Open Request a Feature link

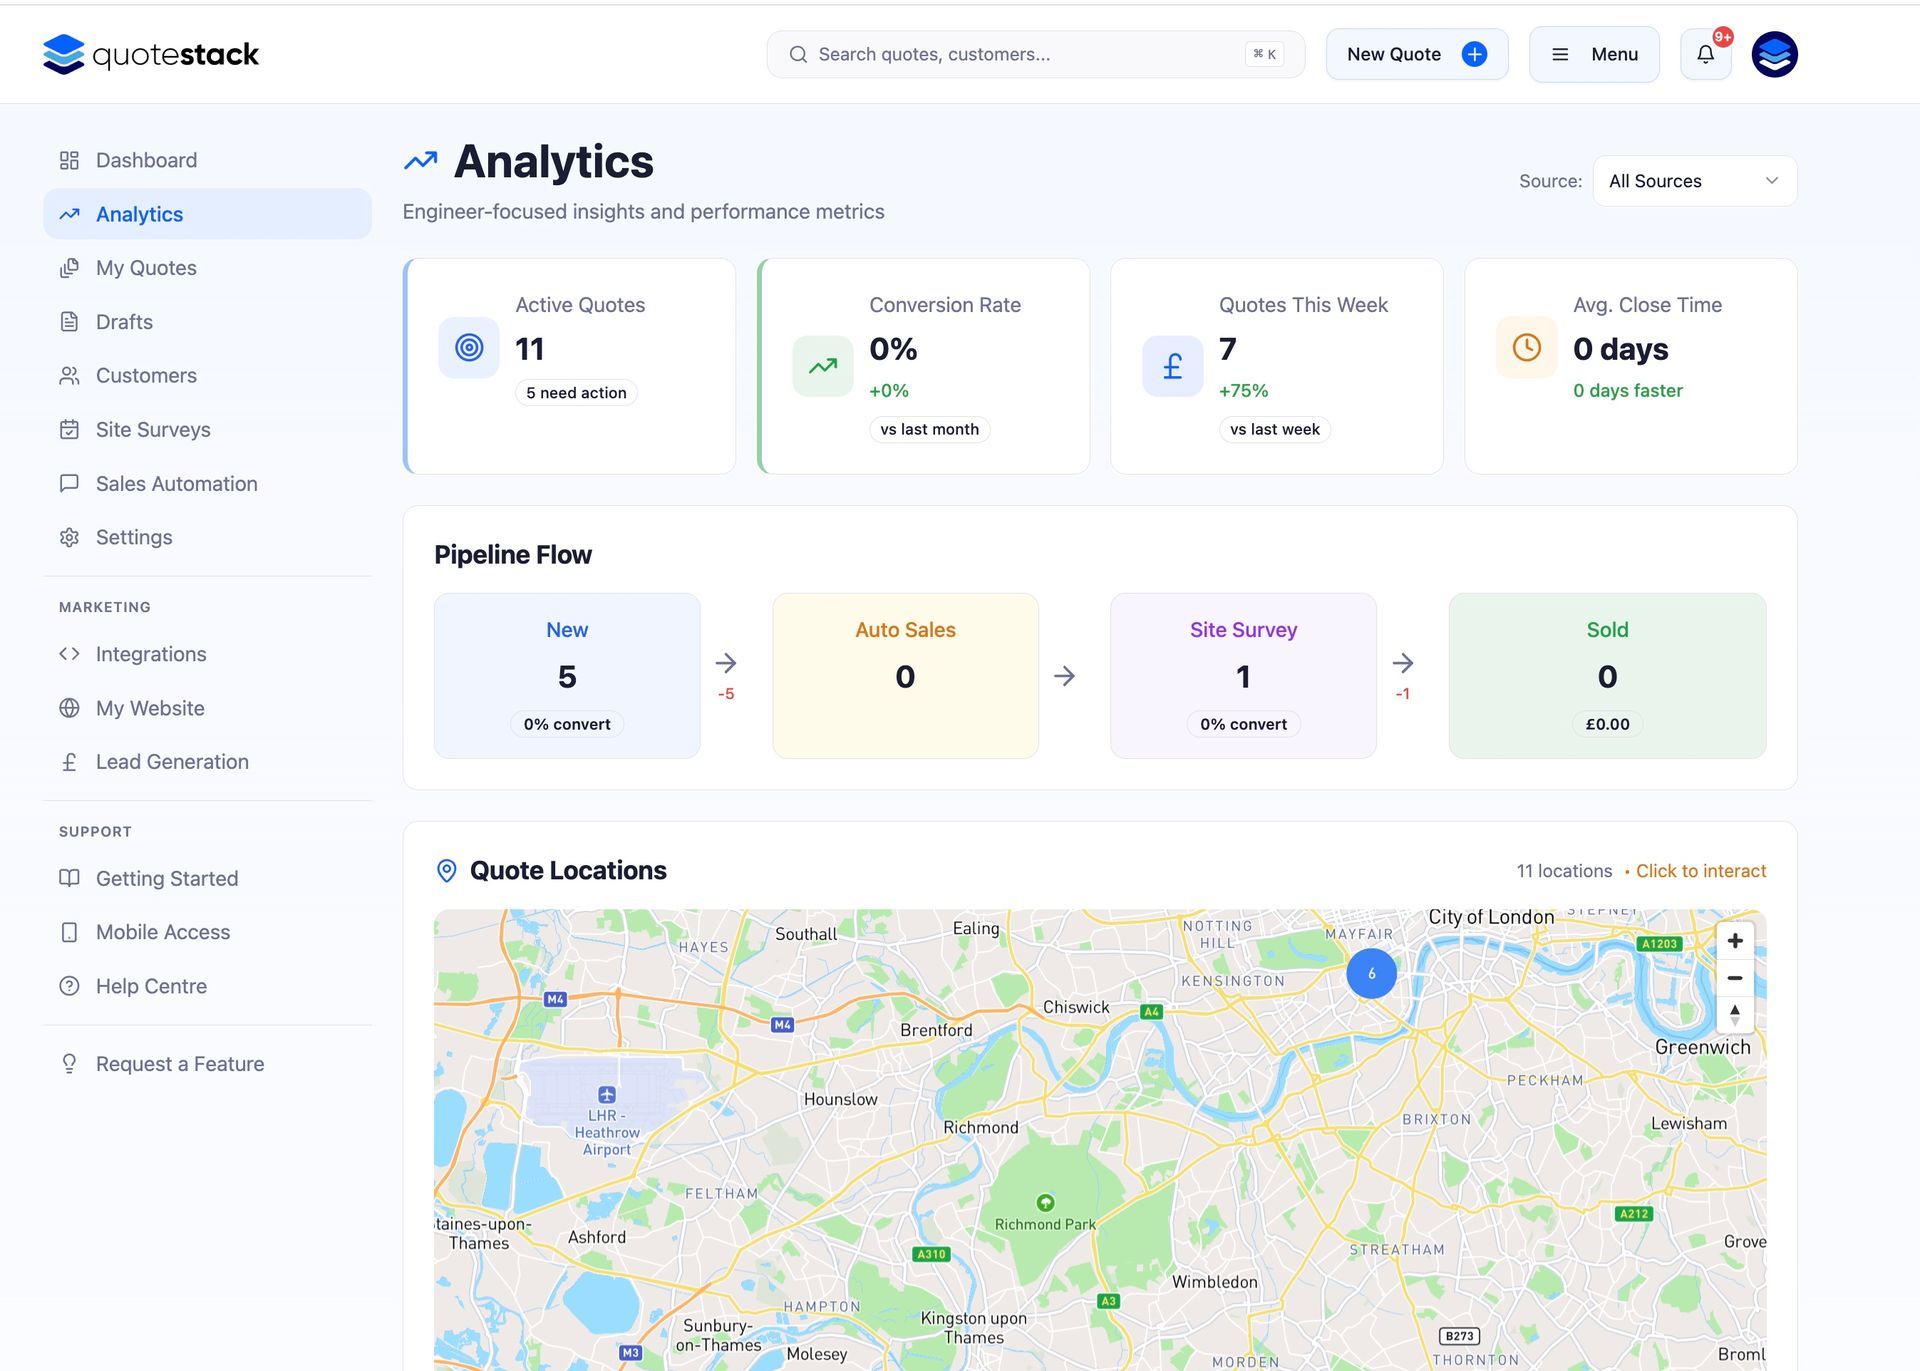click(180, 1064)
